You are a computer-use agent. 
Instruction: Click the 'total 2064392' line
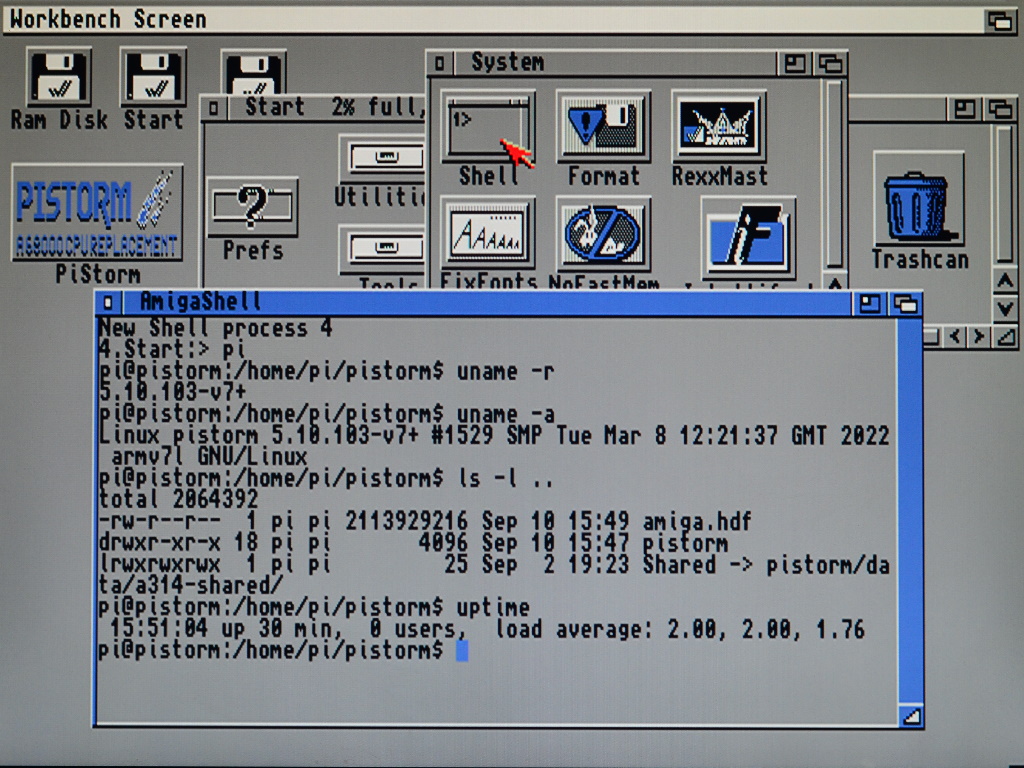[178, 500]
